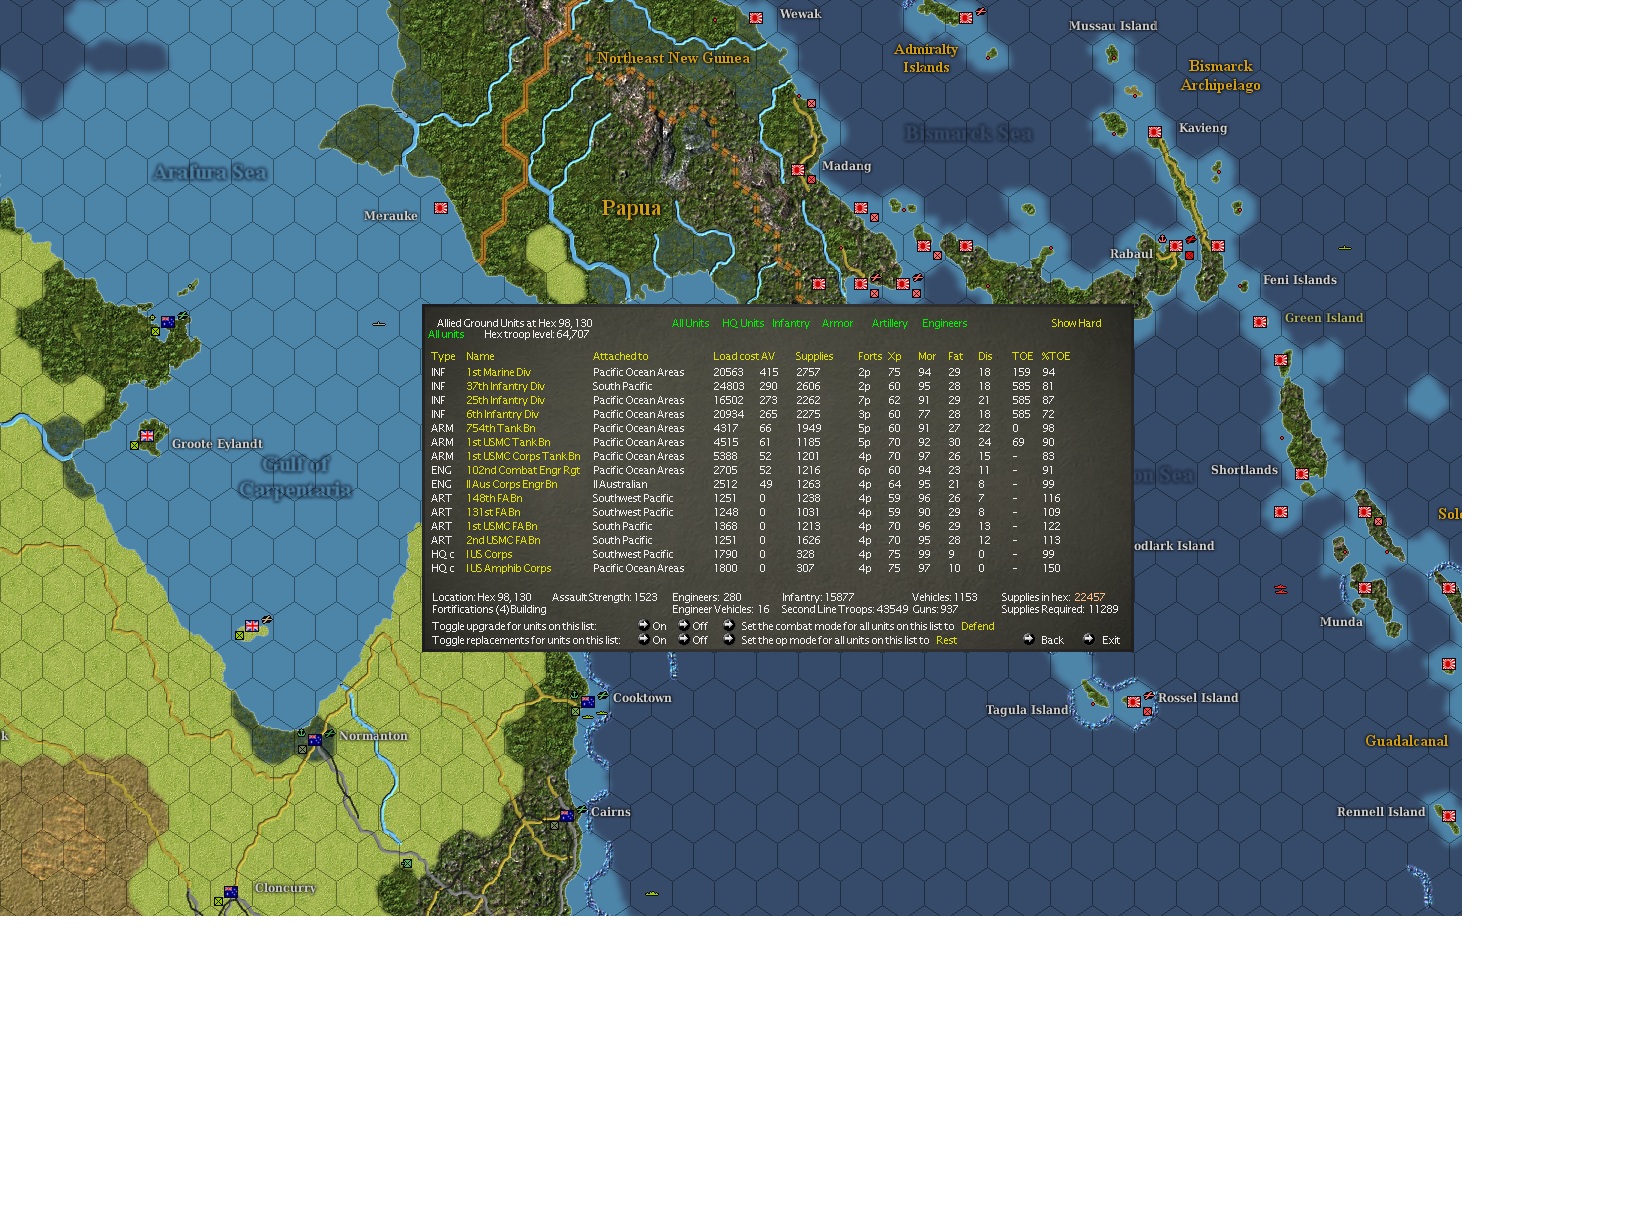
Task: Open the 1st Marine Div unit
Action: [498, 372]
